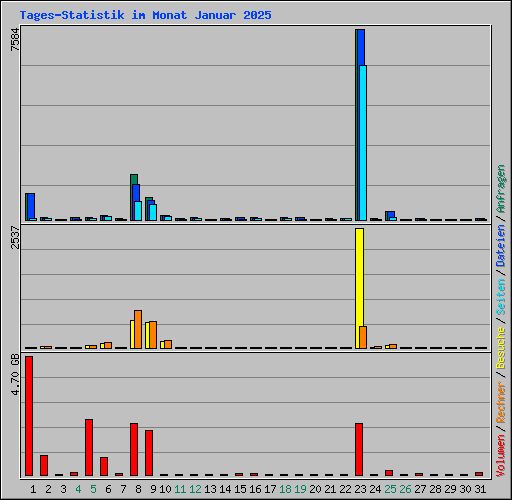Screen dimensions: 512x500
Task: Click day 31 on the x-axis
Action: [x=480, y=489]
